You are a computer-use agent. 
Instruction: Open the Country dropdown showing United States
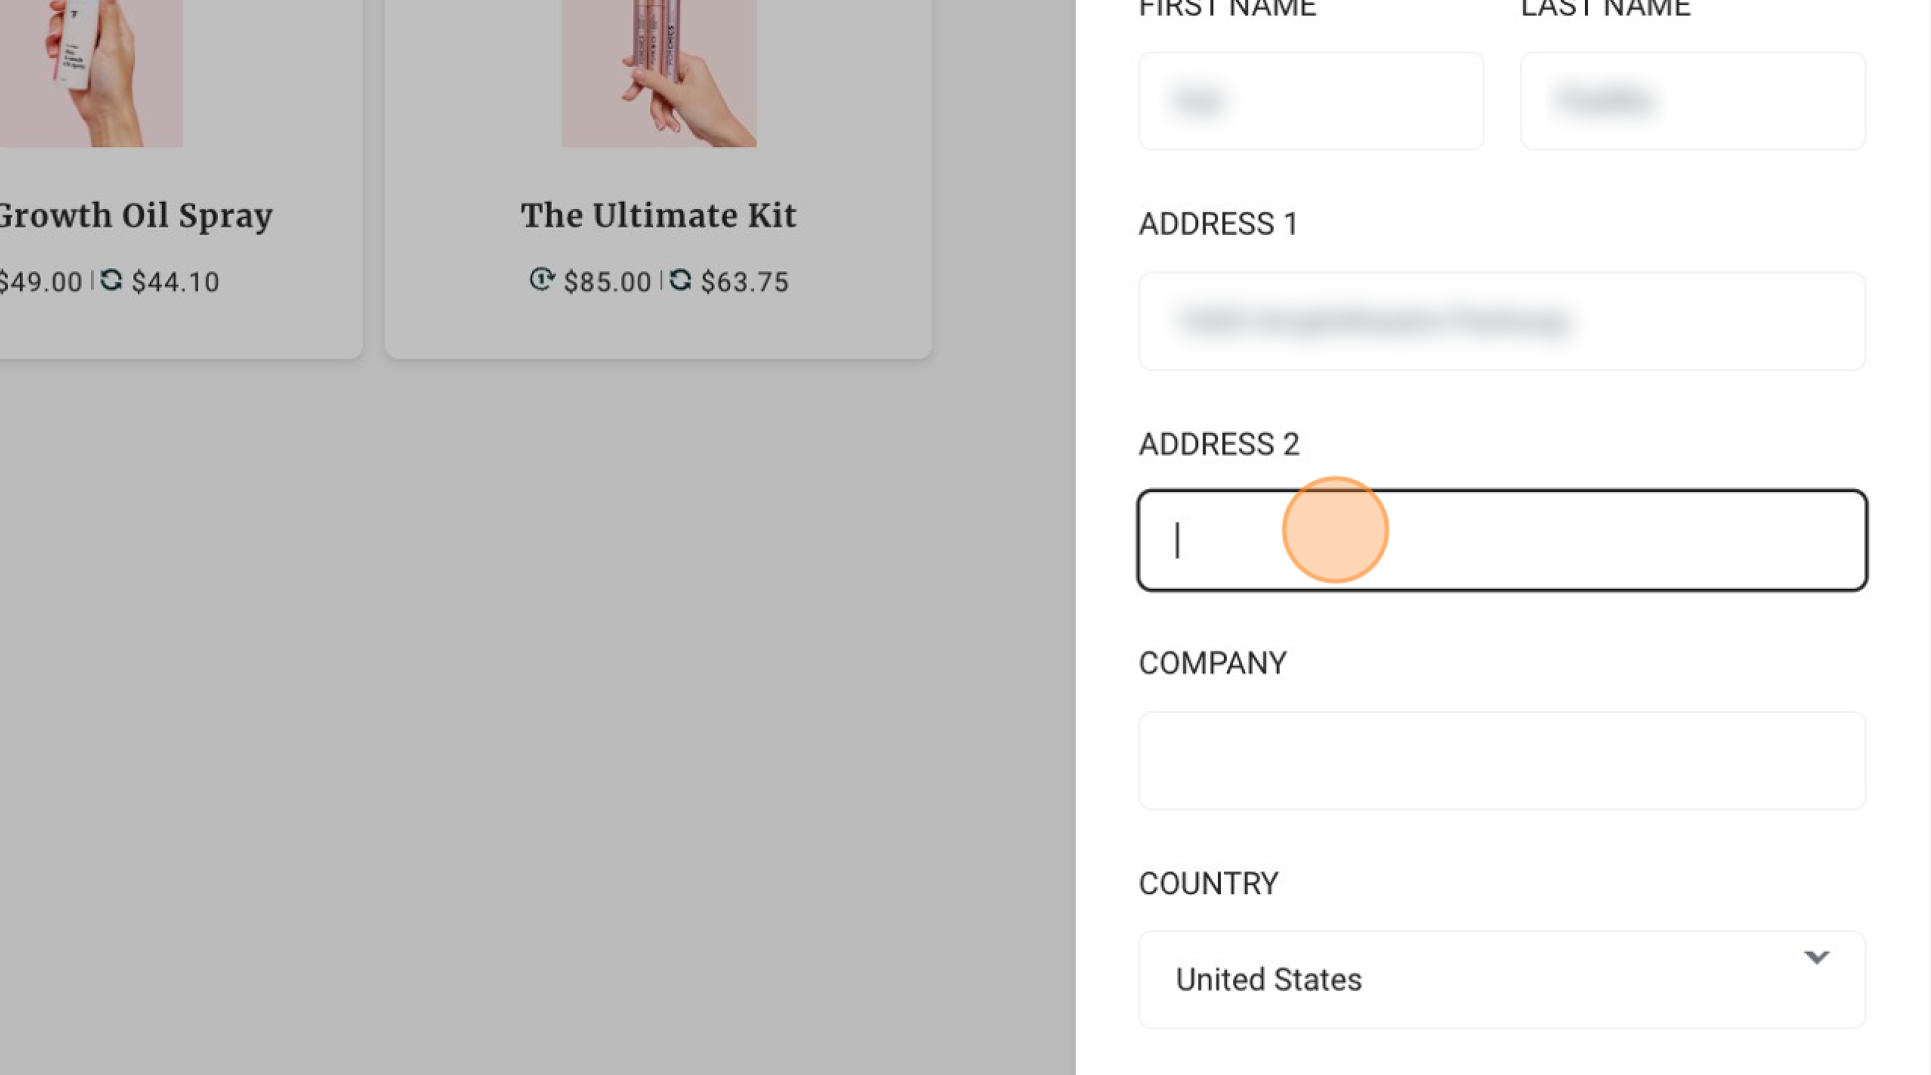pyautogui.click(x=1502, y=980)
